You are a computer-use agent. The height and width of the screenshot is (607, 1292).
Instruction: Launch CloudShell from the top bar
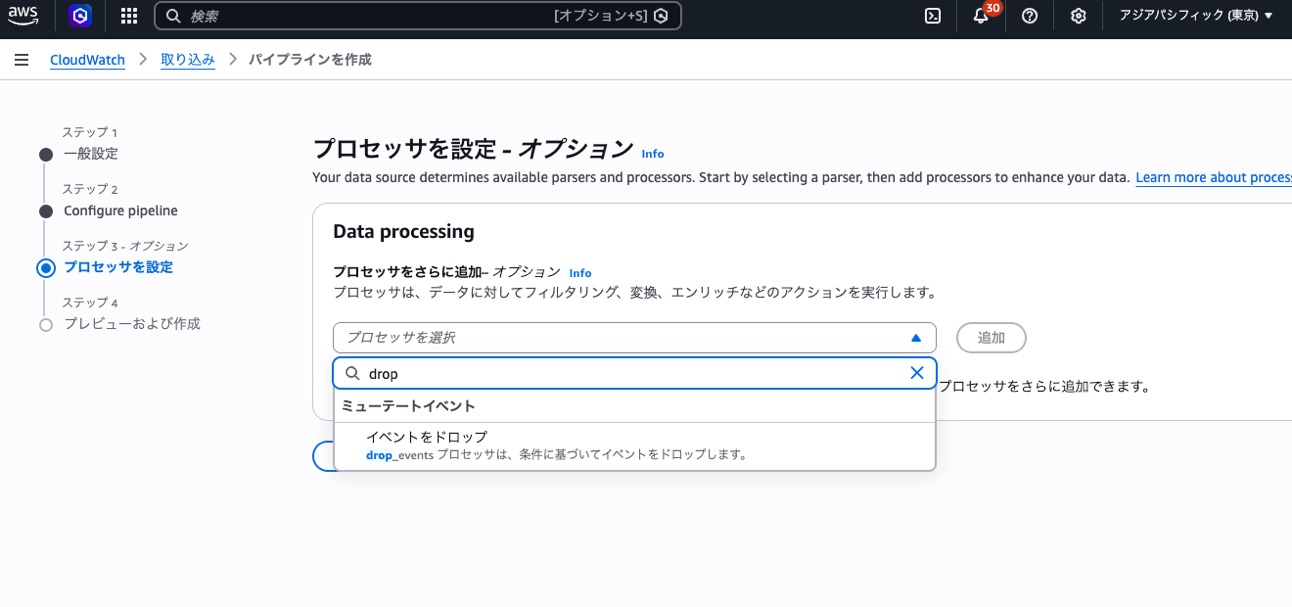click(x=932, y=16)
